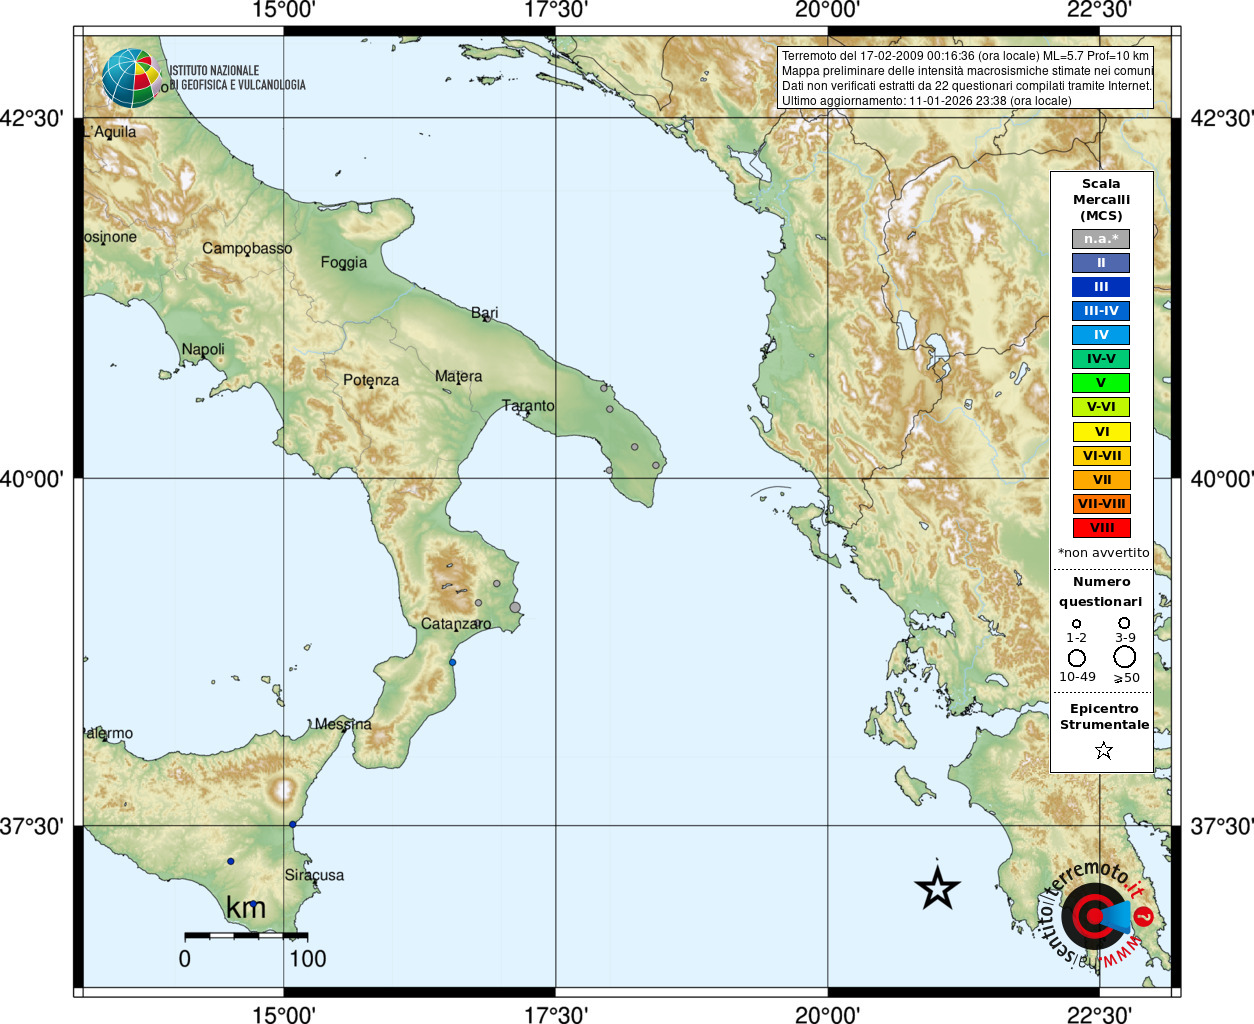This screenshot has width=1254, height=1024.
Task: Click the 17°30' label on the top axis
Action: tap(556, 10)
